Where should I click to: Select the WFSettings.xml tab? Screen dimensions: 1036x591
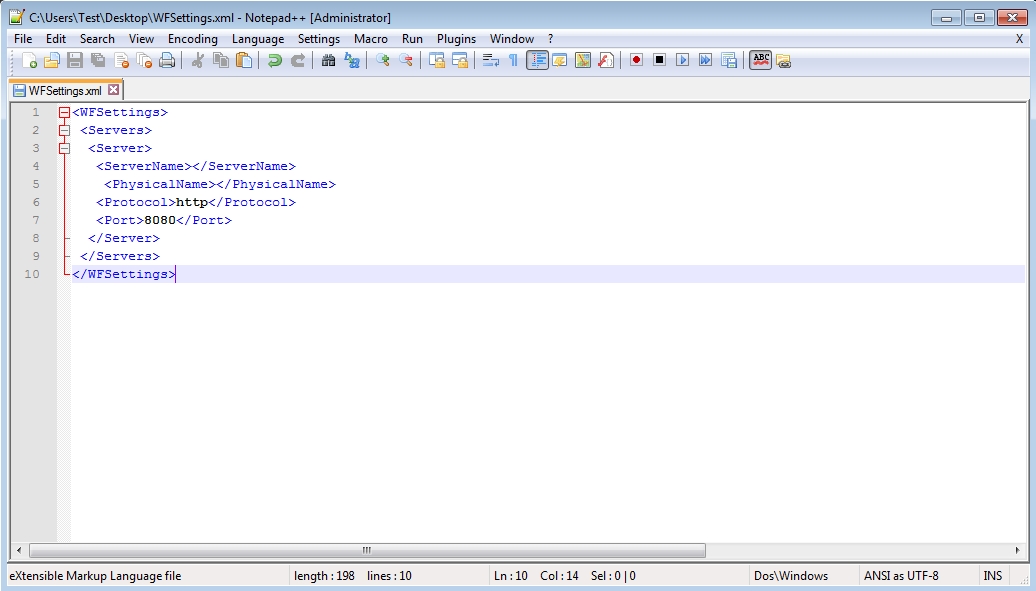pyautogui.click(x=60, y=89)
